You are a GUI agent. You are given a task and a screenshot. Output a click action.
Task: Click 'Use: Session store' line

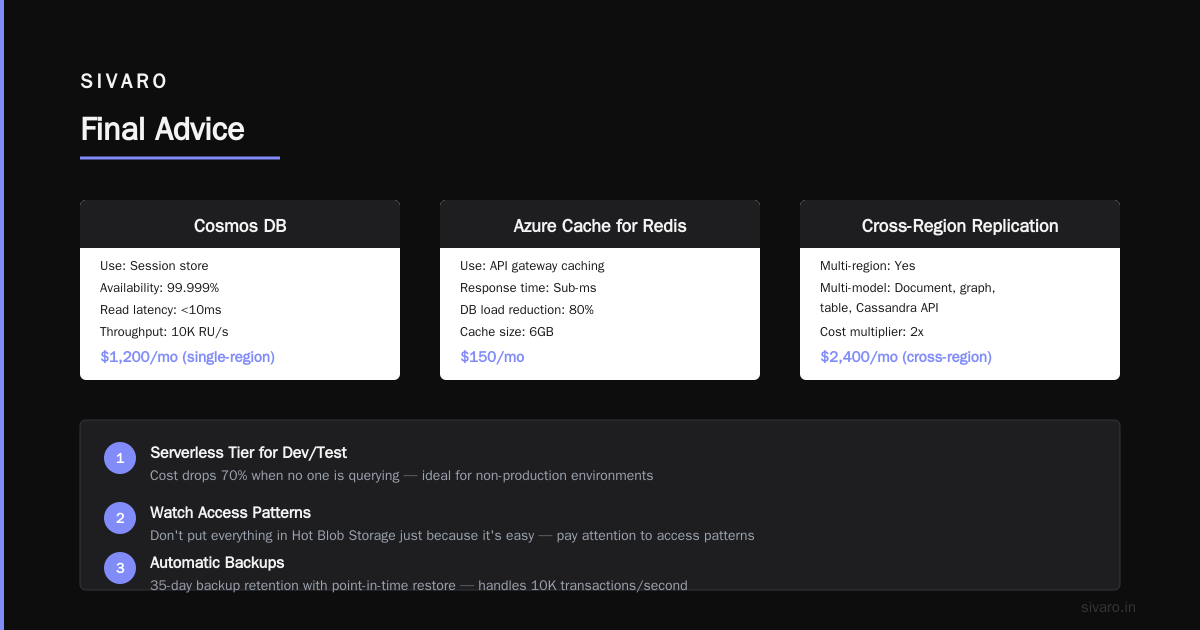click(x=154, y=266)
